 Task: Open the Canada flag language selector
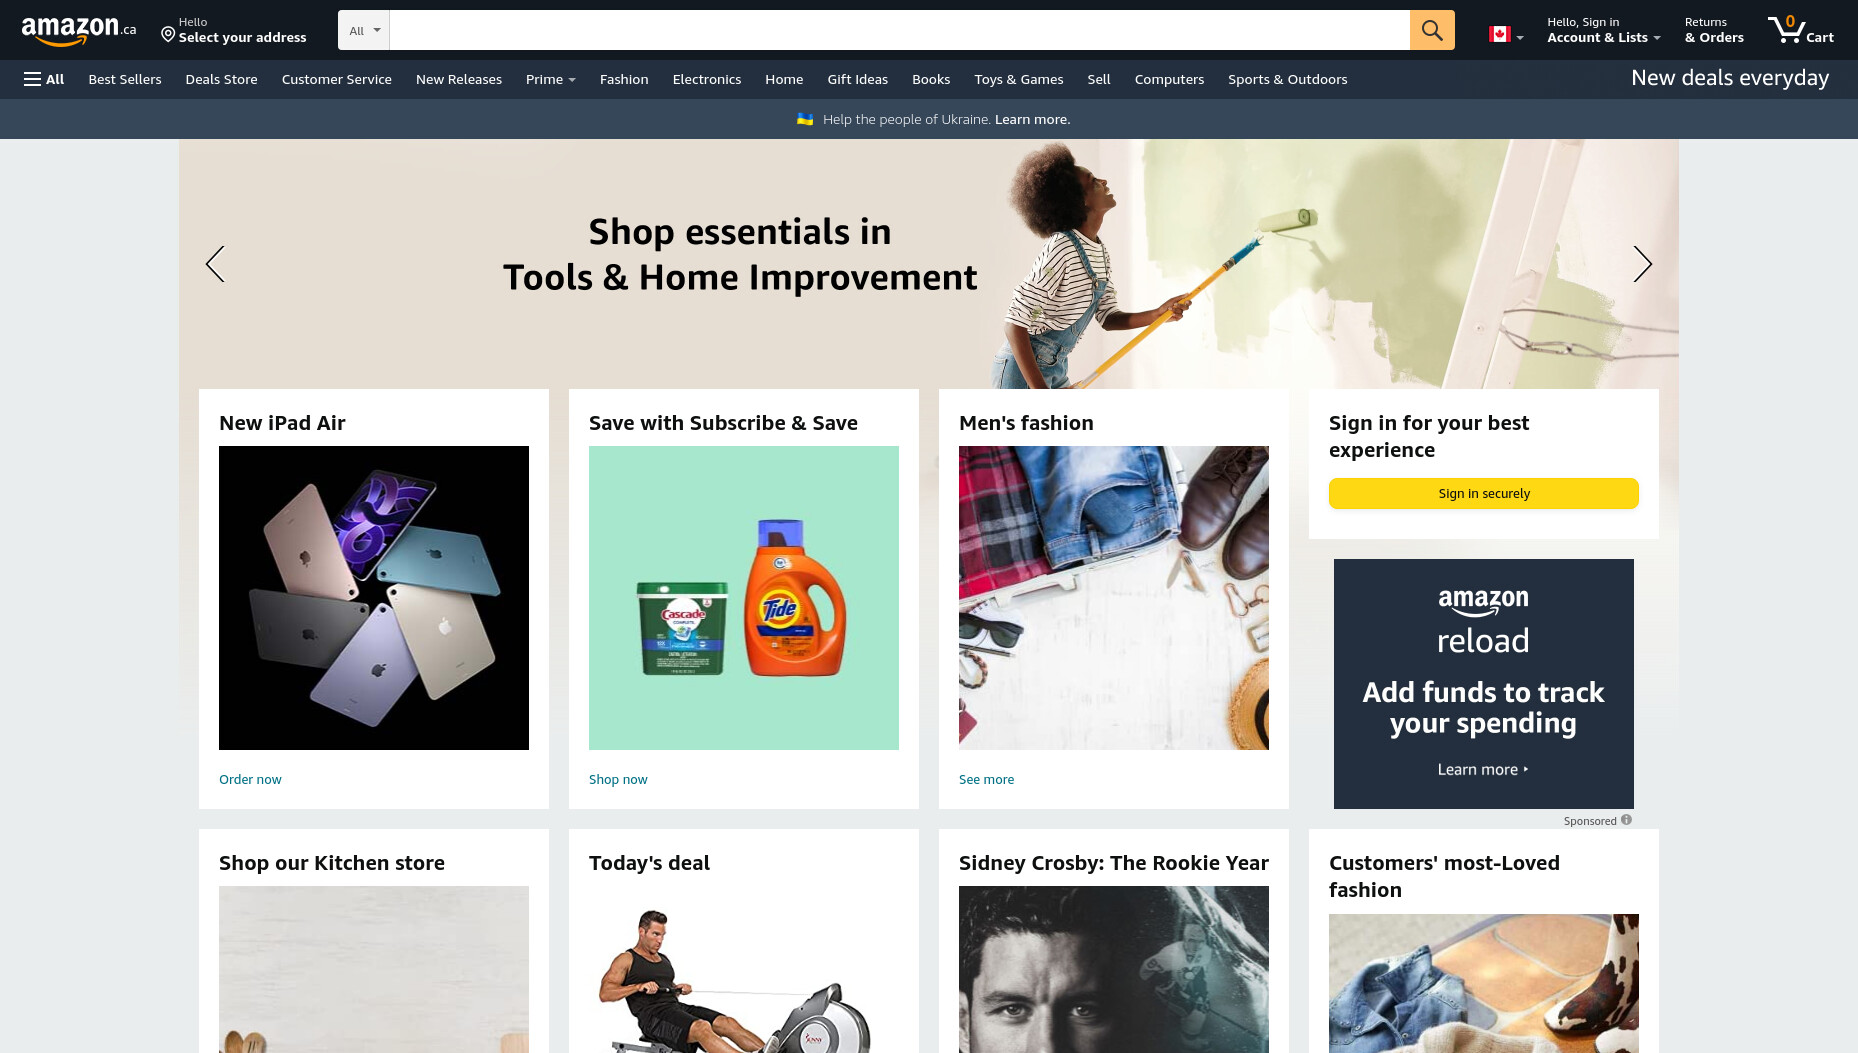point(1506,34)
